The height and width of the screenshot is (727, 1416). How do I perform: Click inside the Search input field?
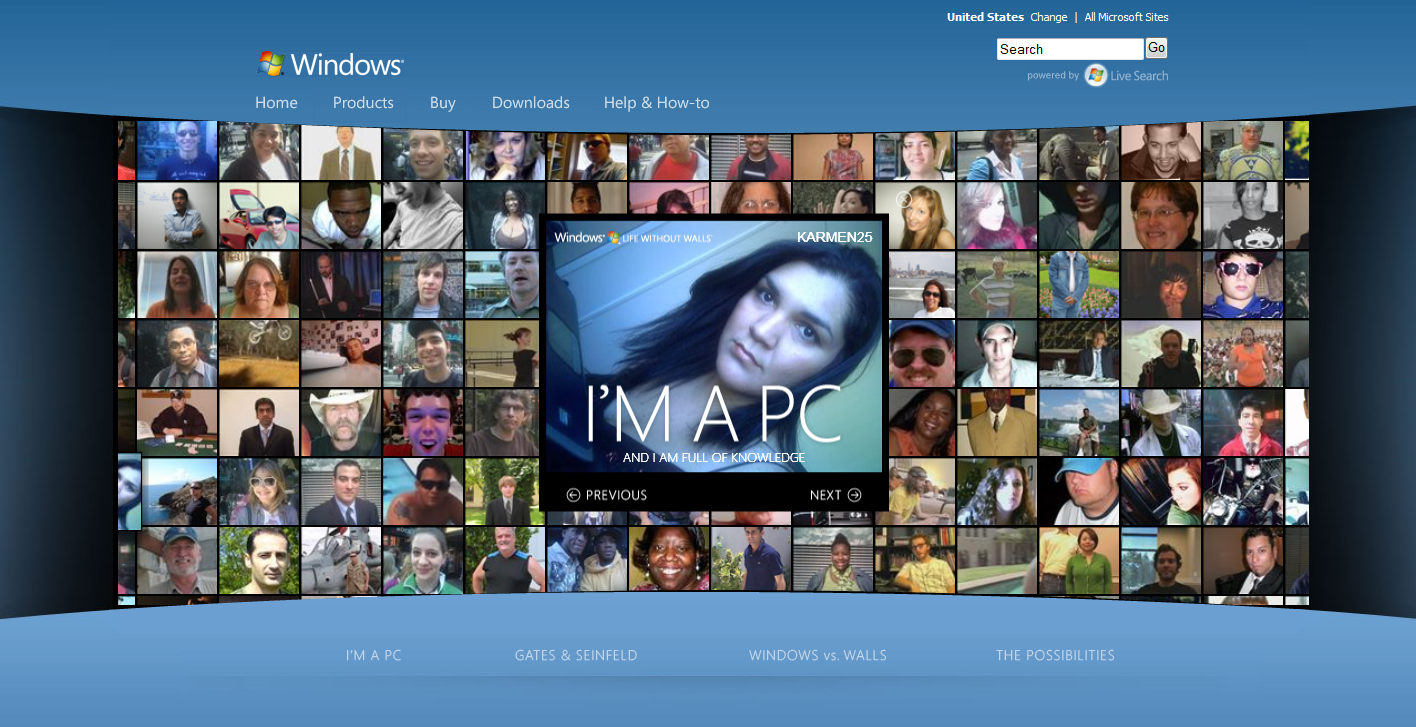pyautogui.click(x=1068, y=48)
